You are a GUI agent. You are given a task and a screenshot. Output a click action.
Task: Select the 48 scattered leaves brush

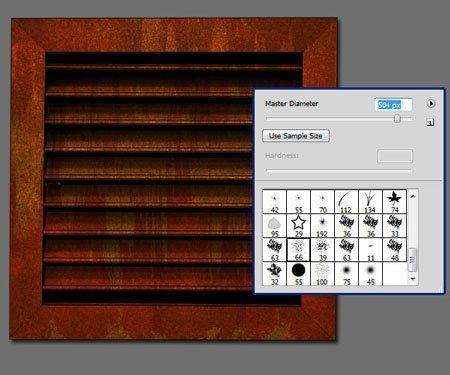click(395, 250)
